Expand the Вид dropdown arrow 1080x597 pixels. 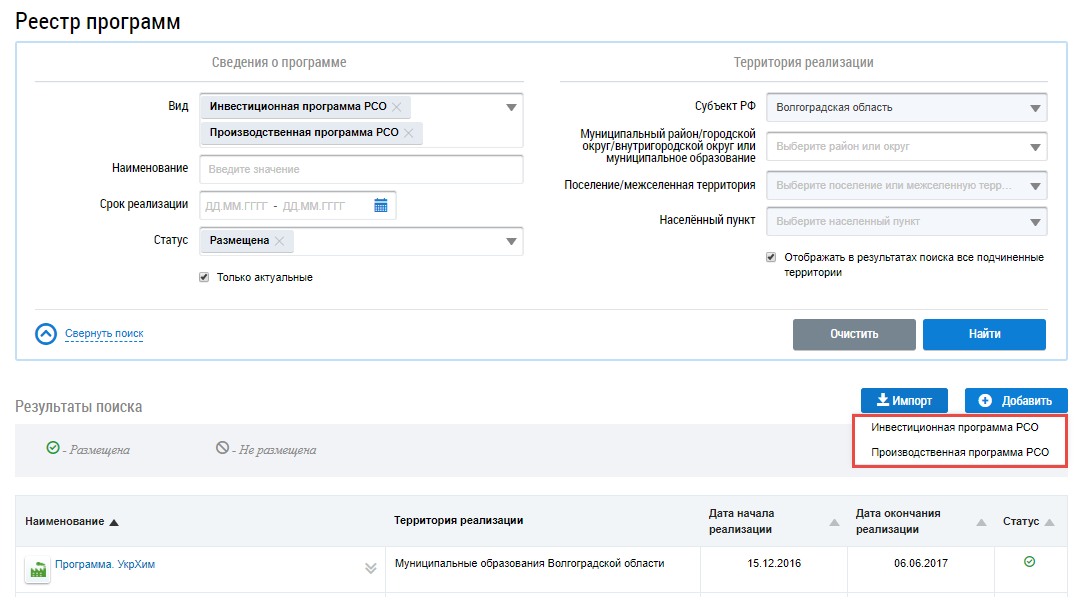pyautogui.click(x=511, y=107)
